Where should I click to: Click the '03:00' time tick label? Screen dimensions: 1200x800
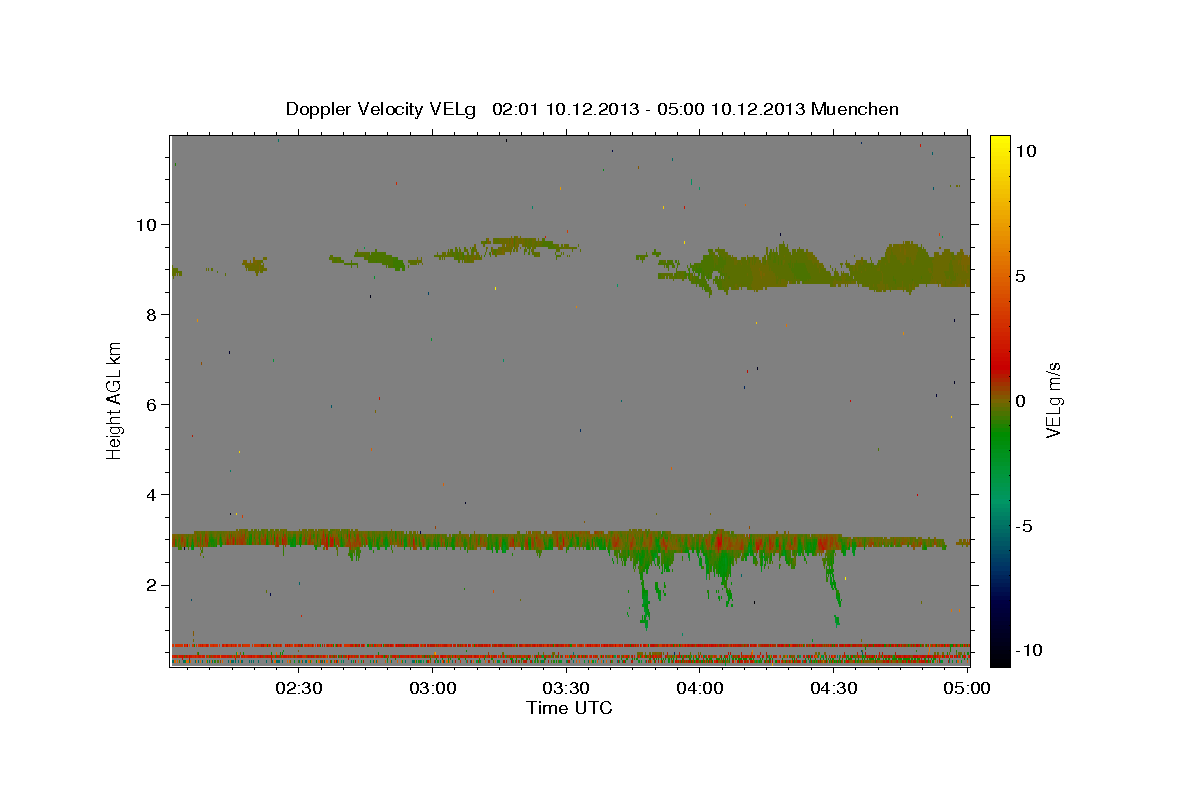pyautogui.click(x=433, y=688)
